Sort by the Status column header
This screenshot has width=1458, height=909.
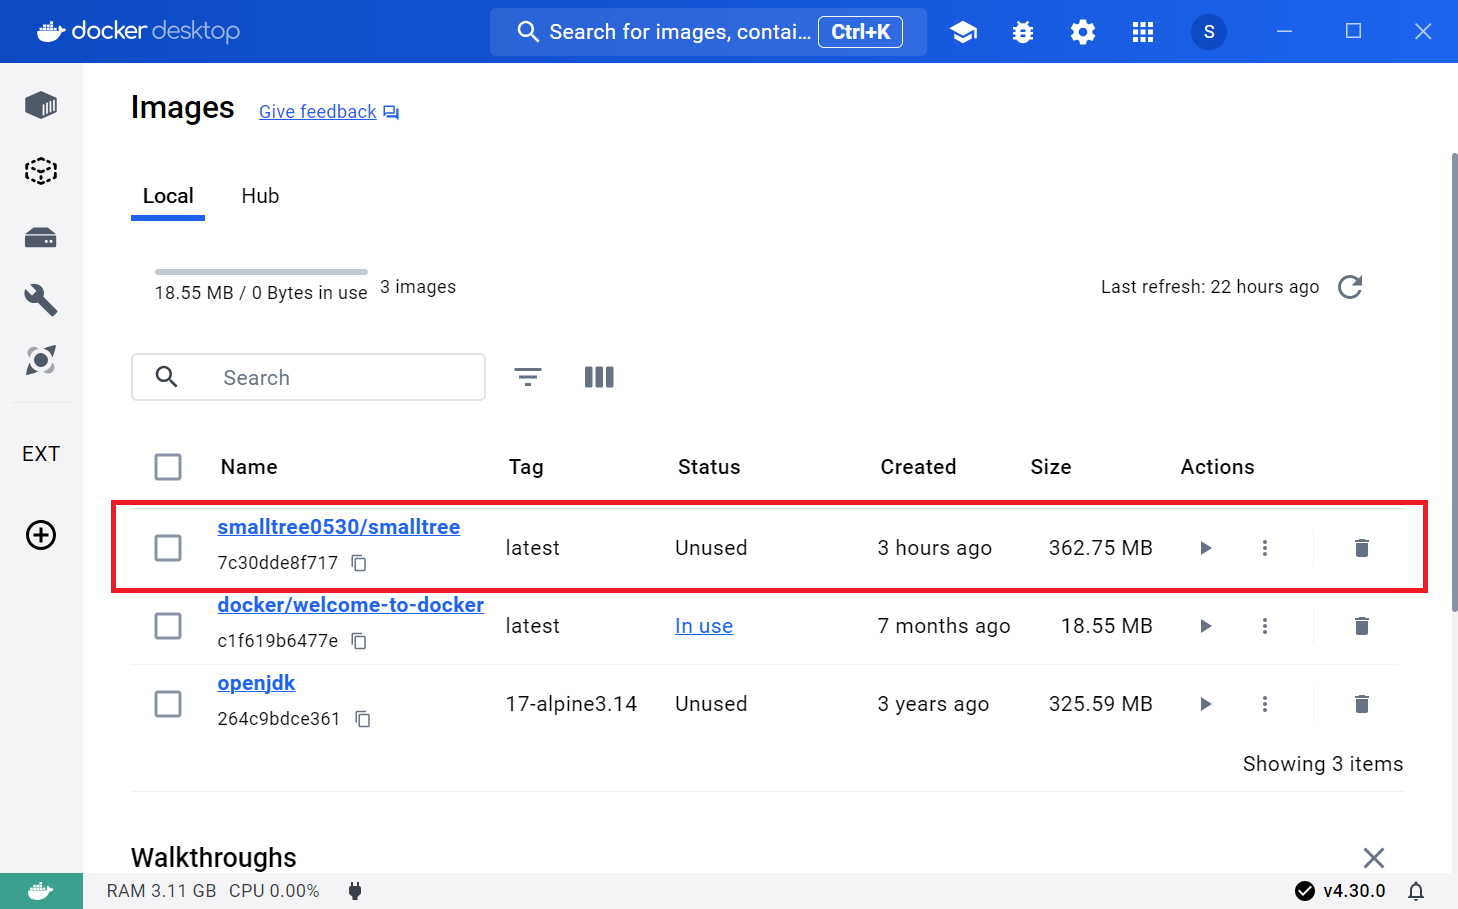(709, 467)
